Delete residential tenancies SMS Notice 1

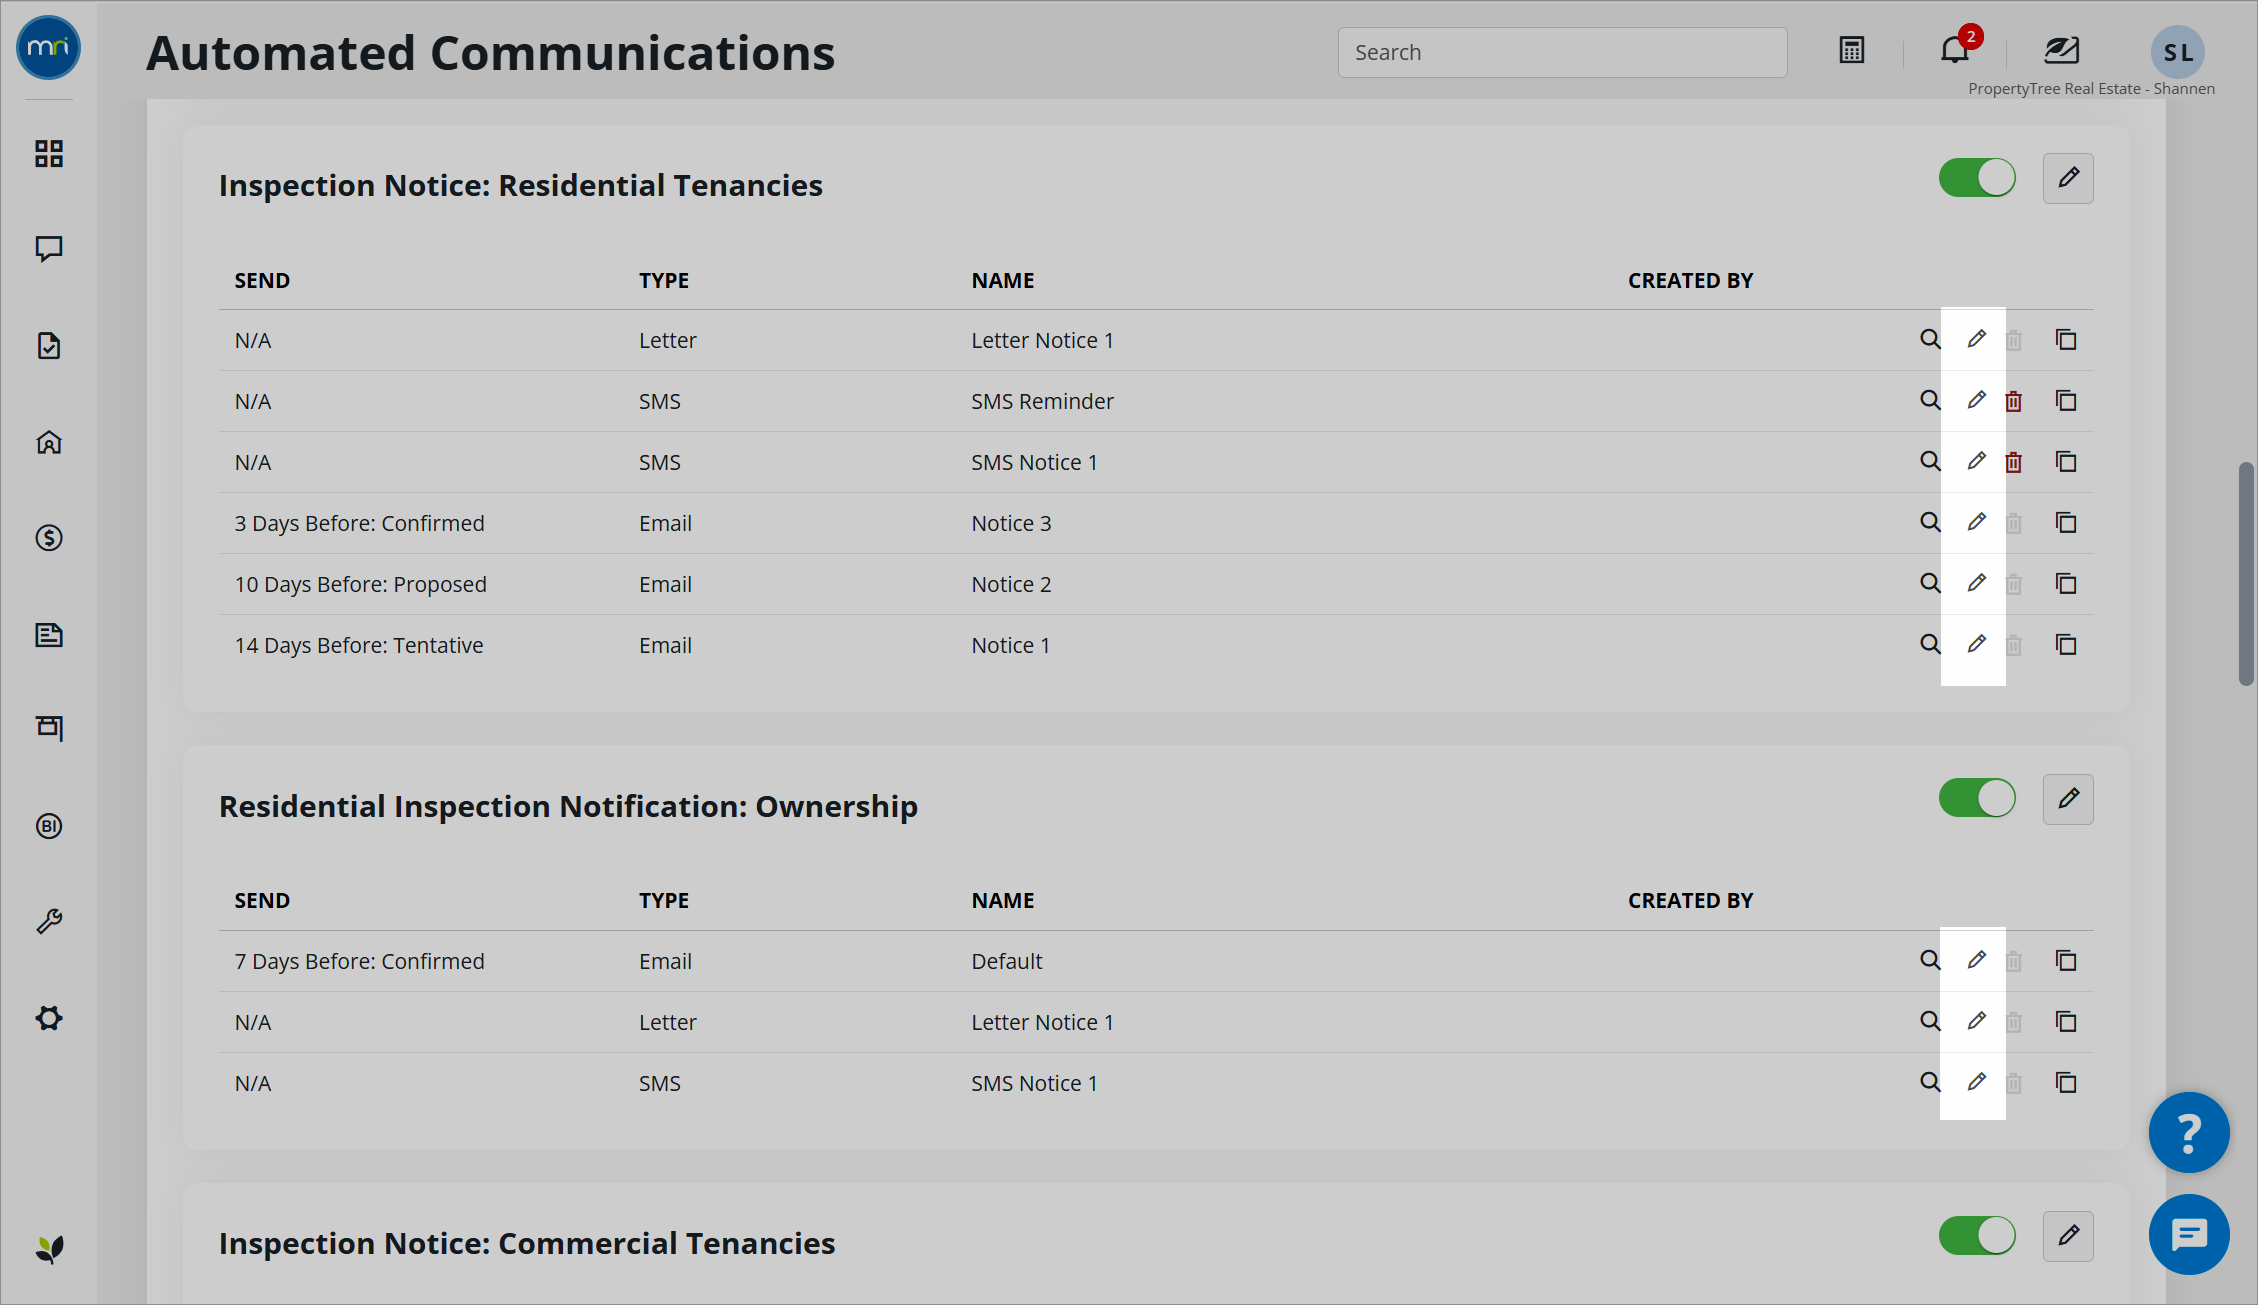pos(2014,462)
